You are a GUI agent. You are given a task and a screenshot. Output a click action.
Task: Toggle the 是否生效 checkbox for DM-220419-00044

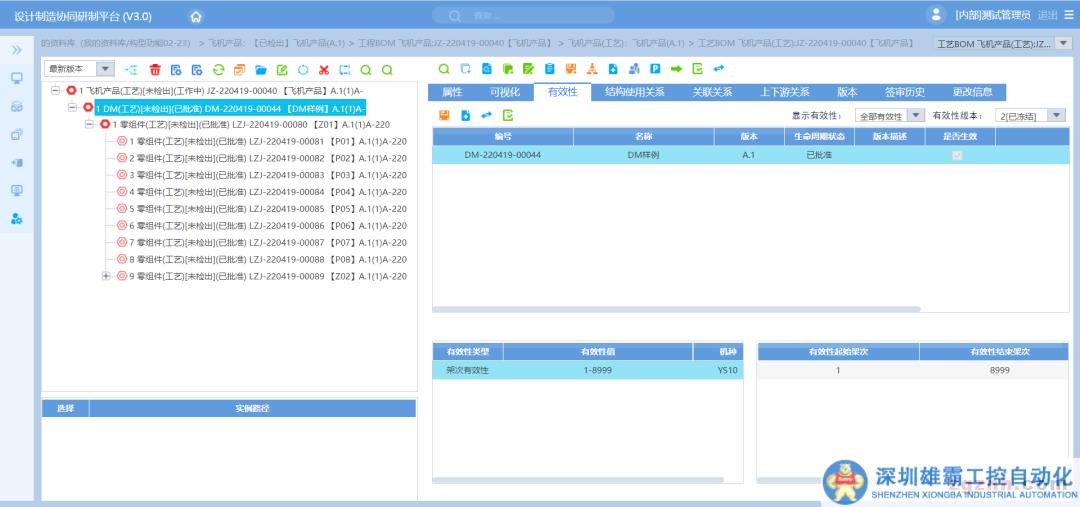coord(958,155)
